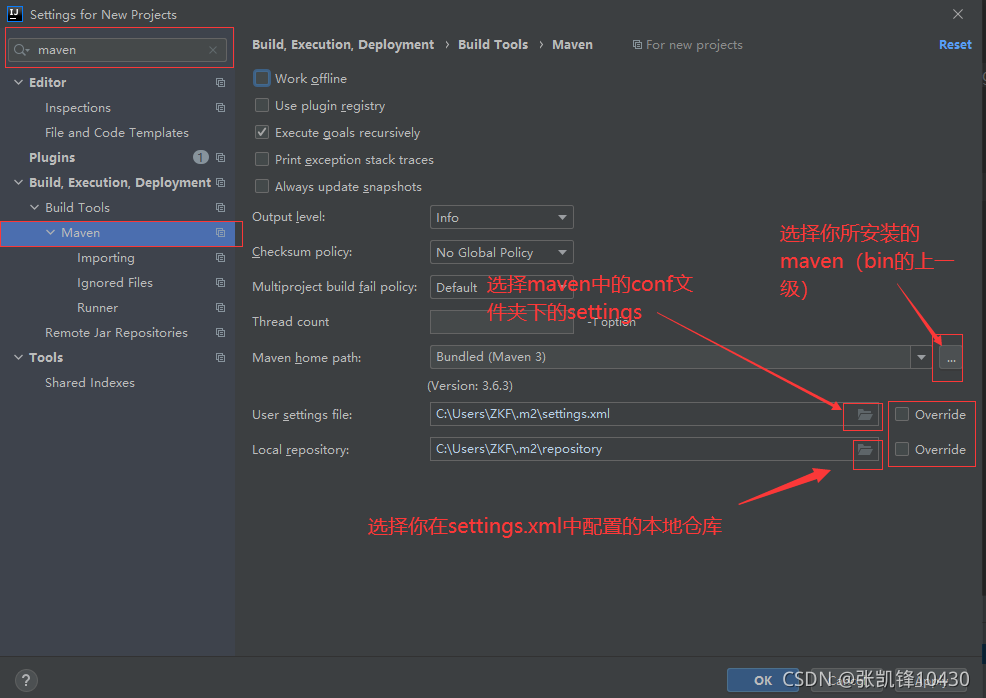This screenshot has height=698, width=986.
Task: Open the help question mark at bottom left
Action: 25,680
